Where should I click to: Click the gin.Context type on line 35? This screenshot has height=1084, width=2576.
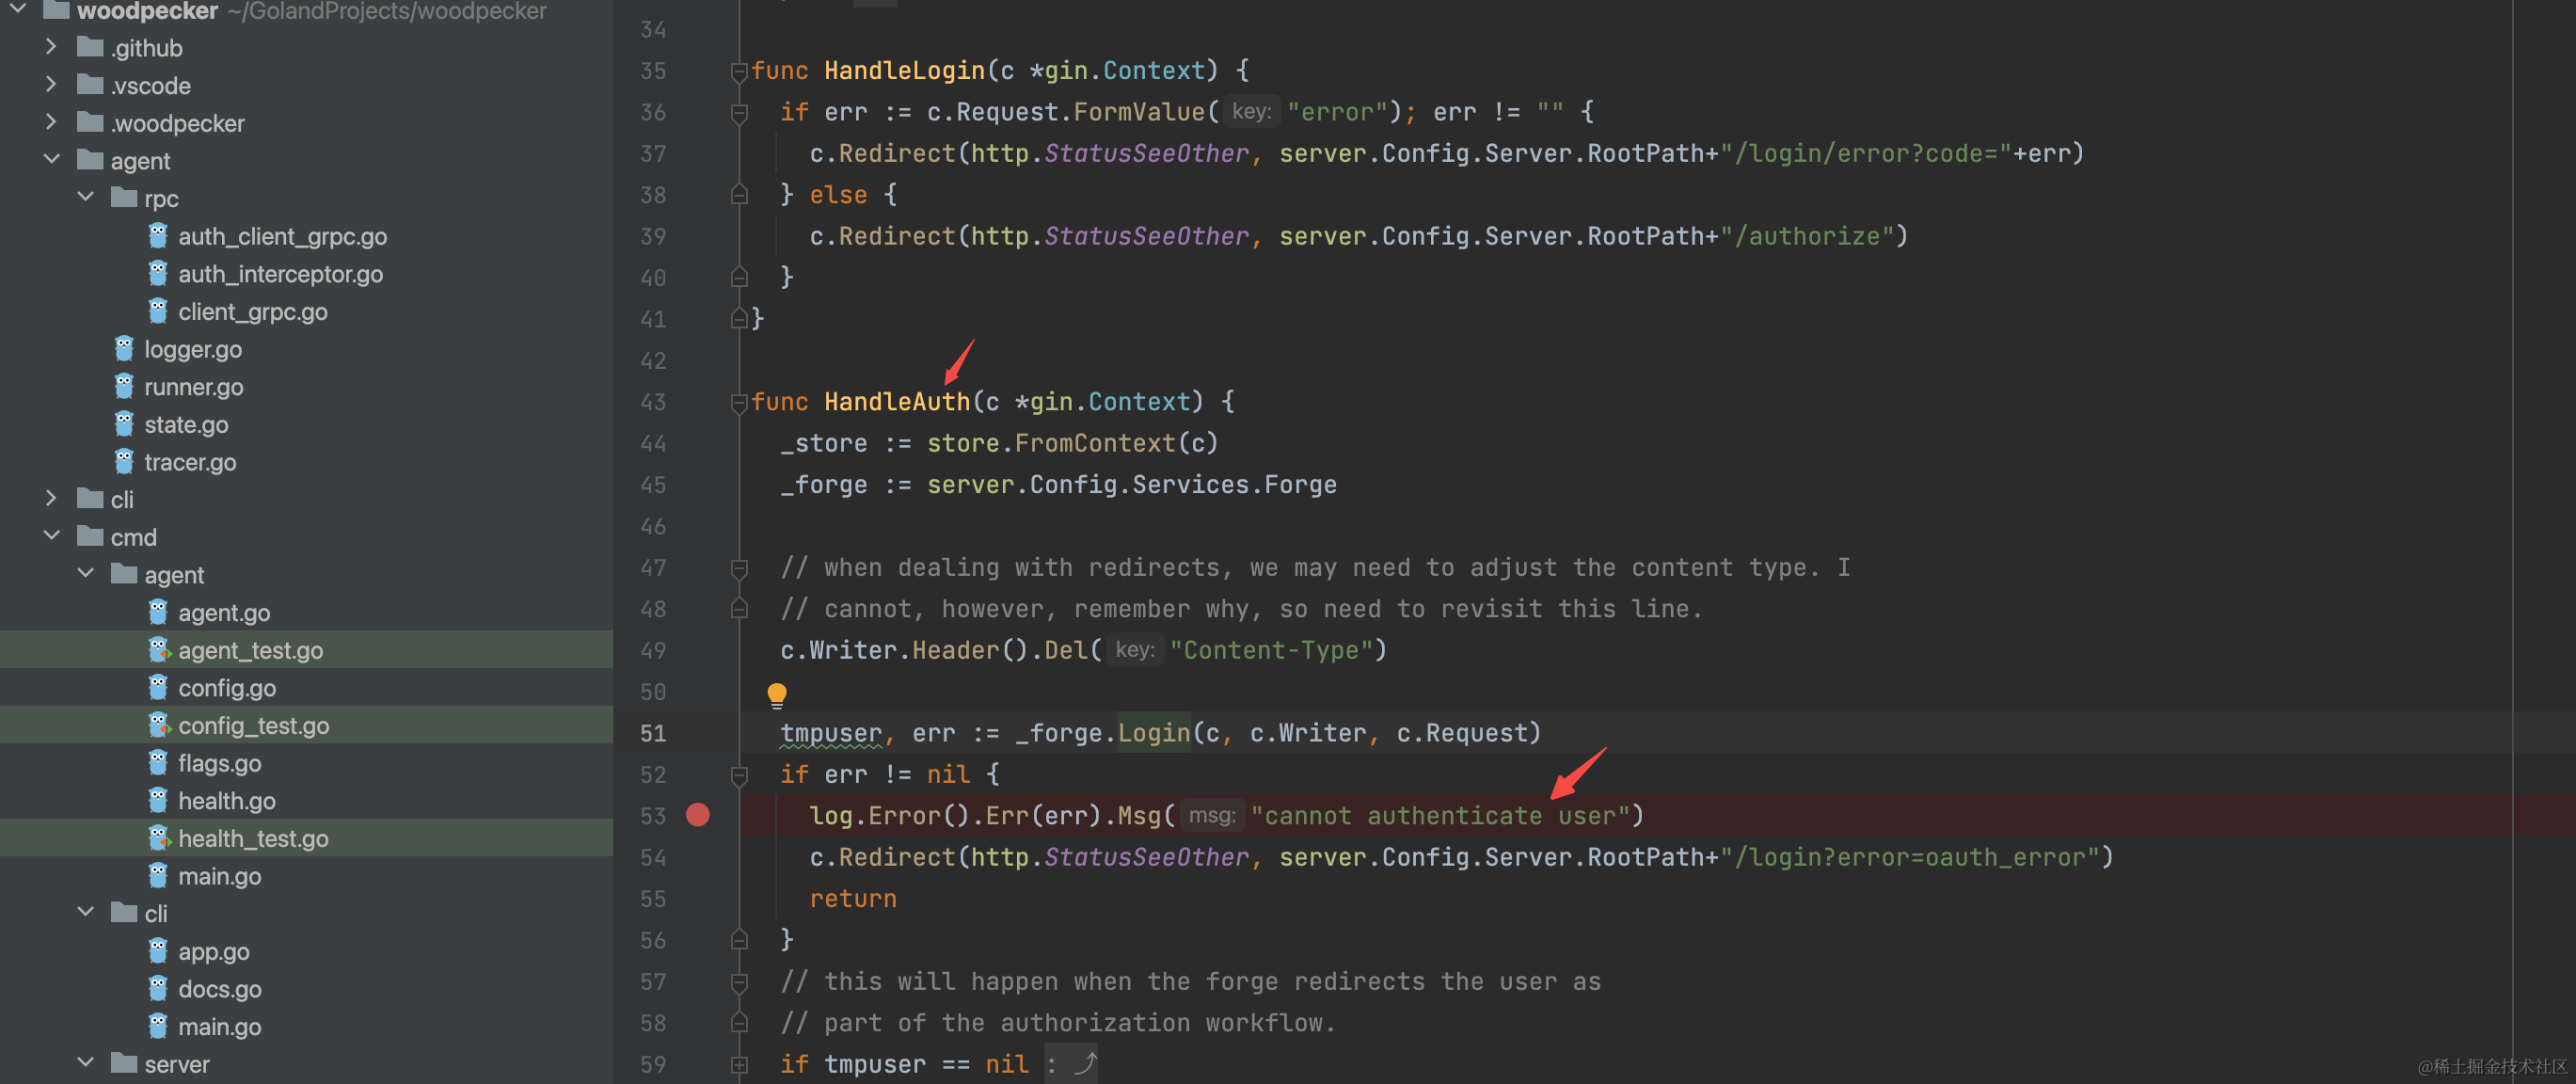[x=1125, y=71]
